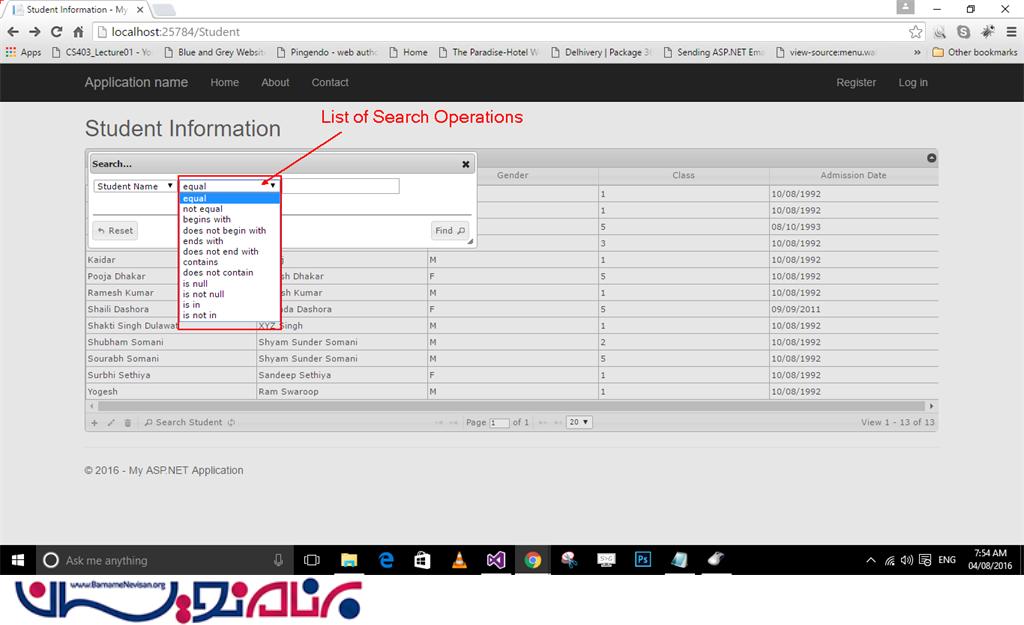1024x625 pixels.
Task: Open the rows-per-page dropdown showing 20
Action: click(579, 422)
